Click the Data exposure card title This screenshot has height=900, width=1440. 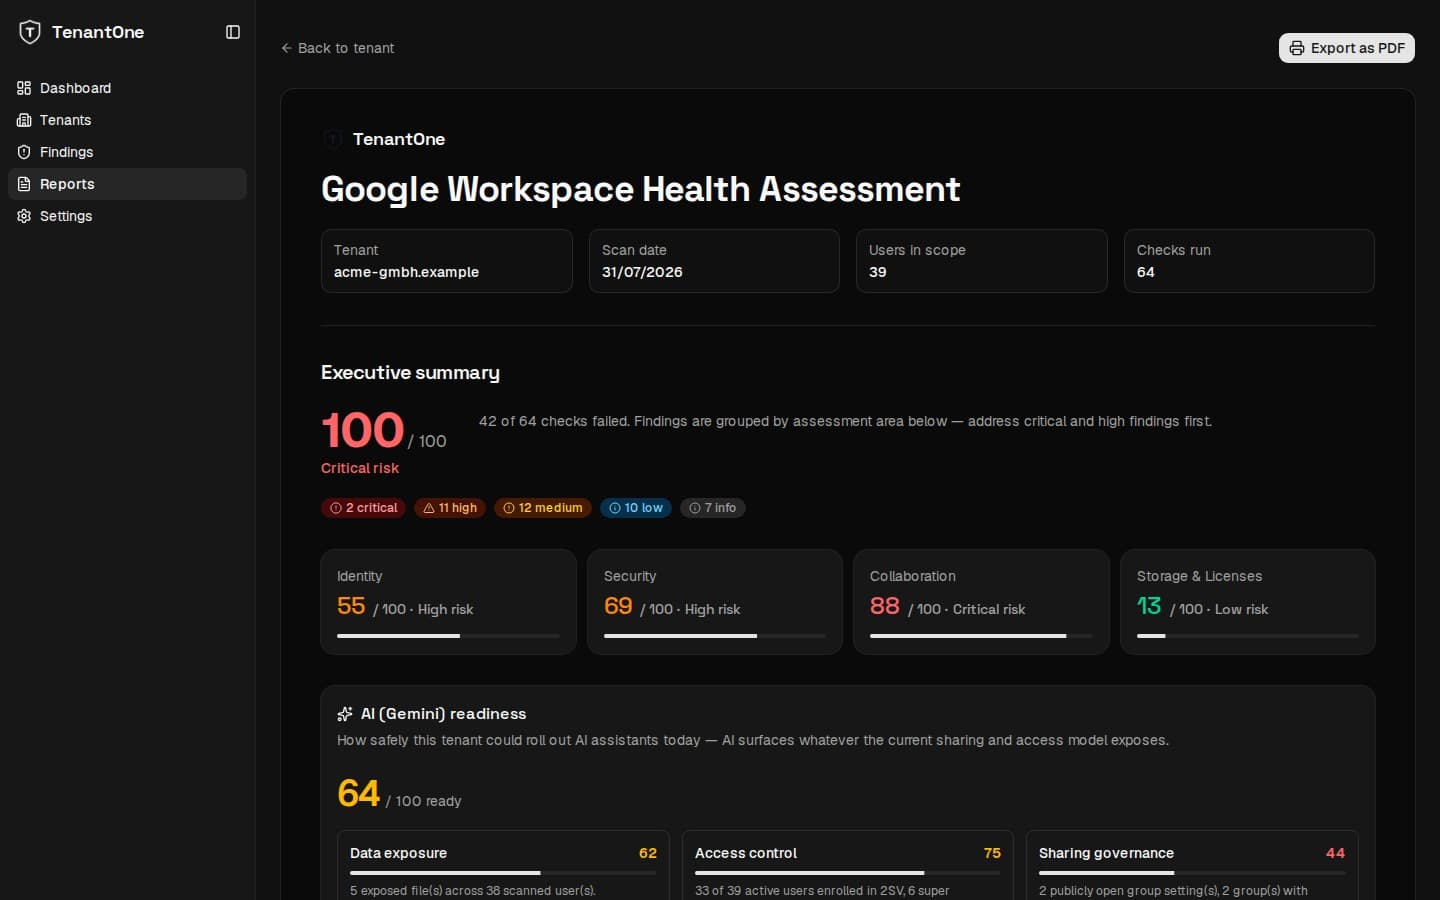point(398,853)
